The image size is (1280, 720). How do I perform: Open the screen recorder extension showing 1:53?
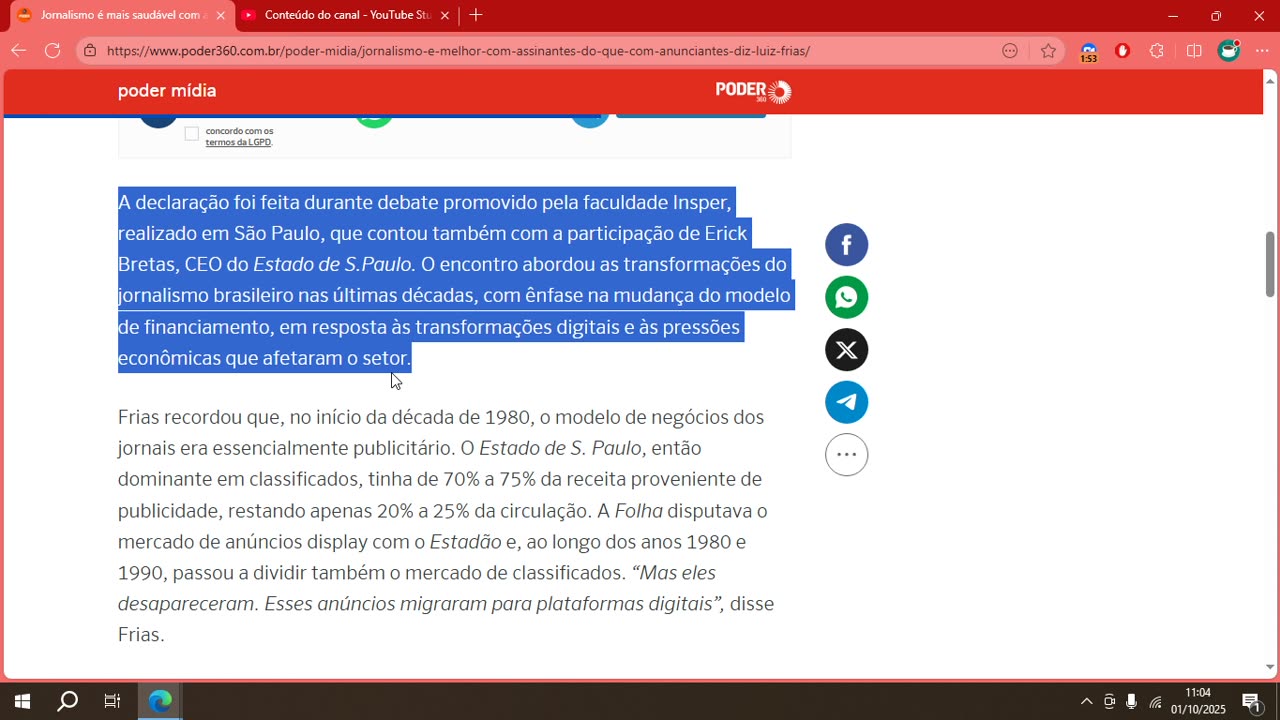tap(1089, 52)
